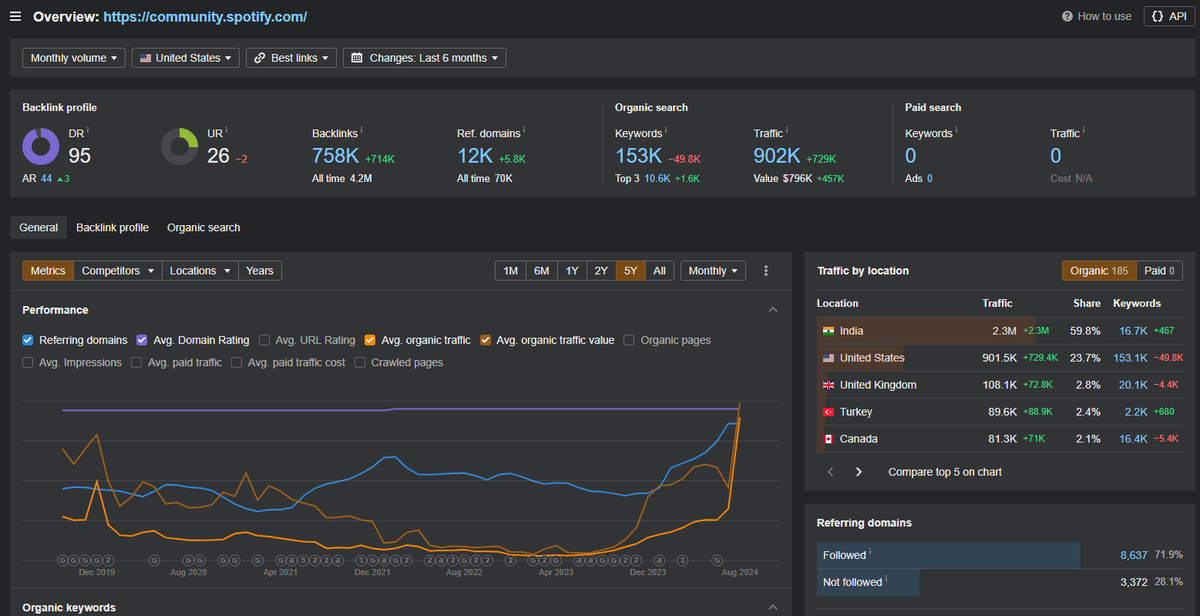
Task: Set chart range to 2Y
Action: click(x=601, y=271)
